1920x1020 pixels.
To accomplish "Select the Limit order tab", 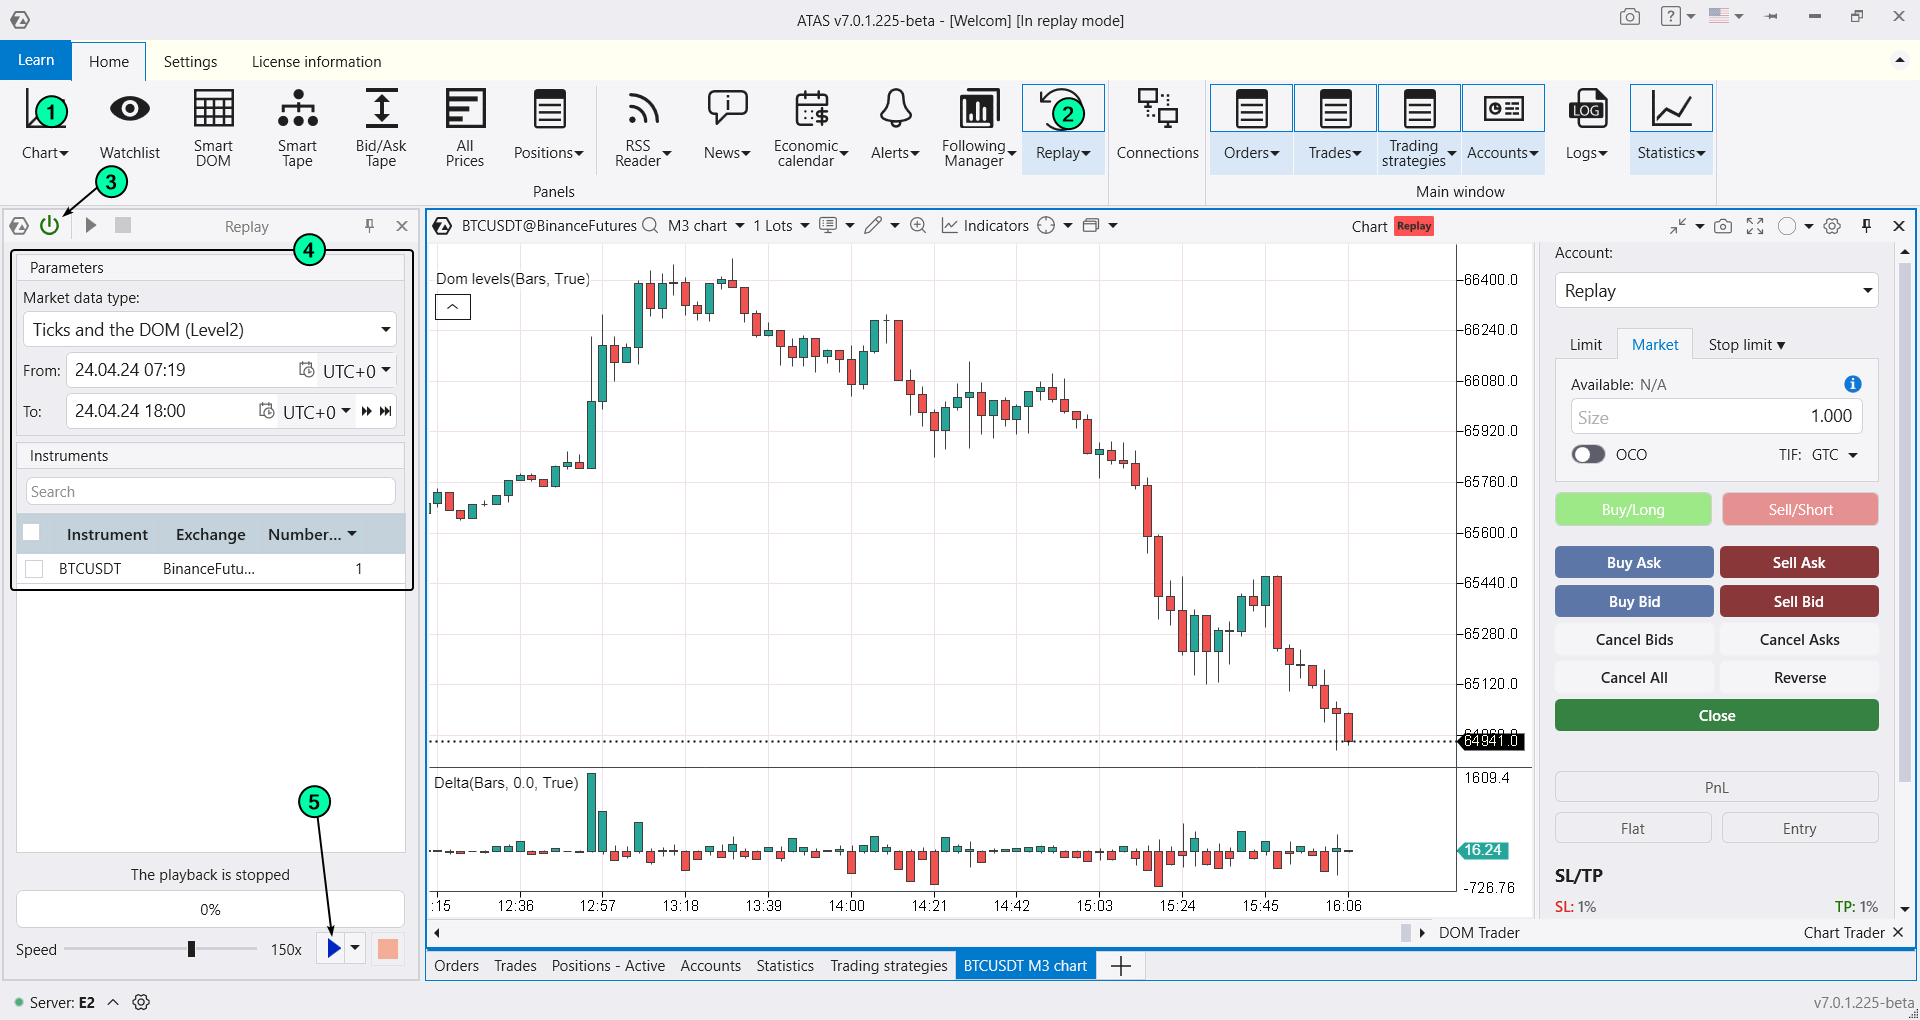I will coord(1585,345).
